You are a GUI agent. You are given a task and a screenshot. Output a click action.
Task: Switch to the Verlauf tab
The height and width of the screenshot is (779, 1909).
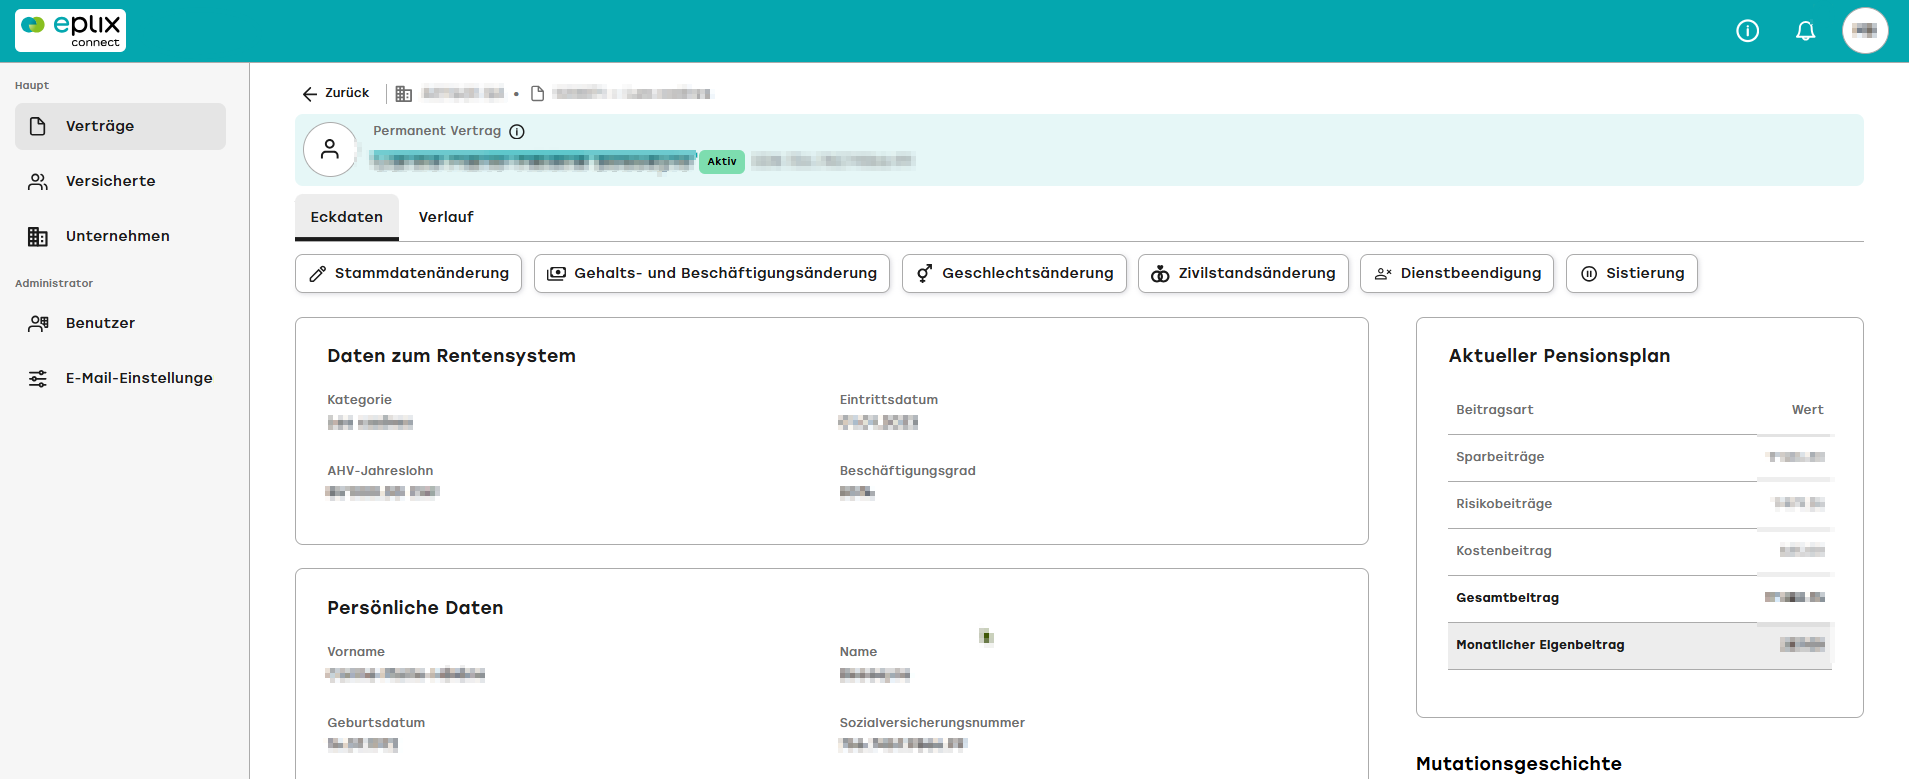[446, 217]
